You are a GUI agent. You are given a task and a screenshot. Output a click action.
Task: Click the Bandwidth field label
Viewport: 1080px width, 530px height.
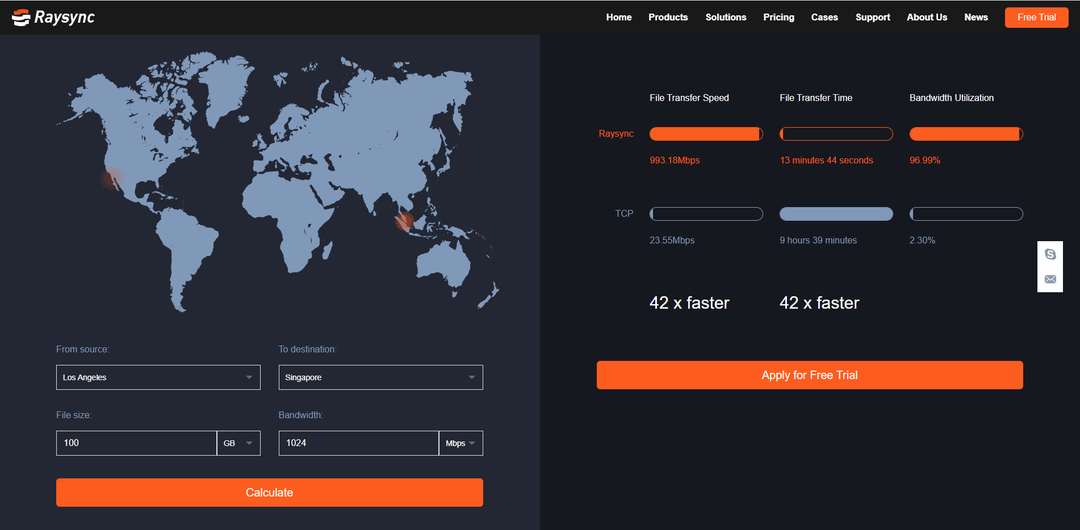coord(301,416)
